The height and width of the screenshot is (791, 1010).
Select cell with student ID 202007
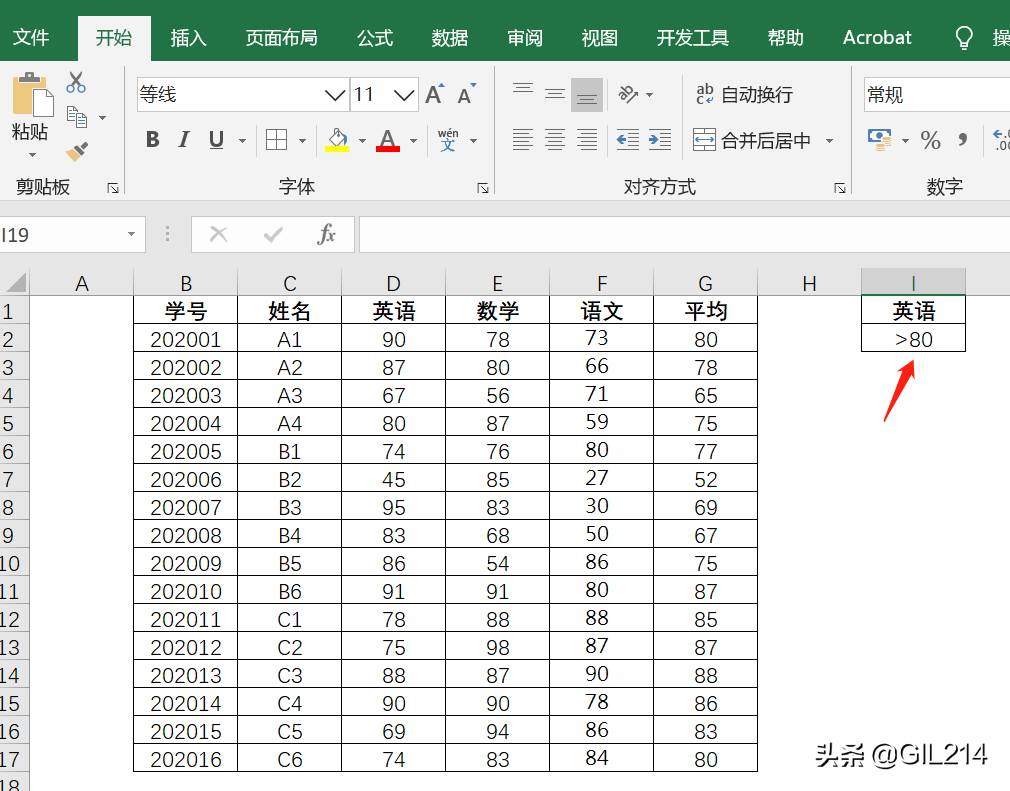click(186, 508)
